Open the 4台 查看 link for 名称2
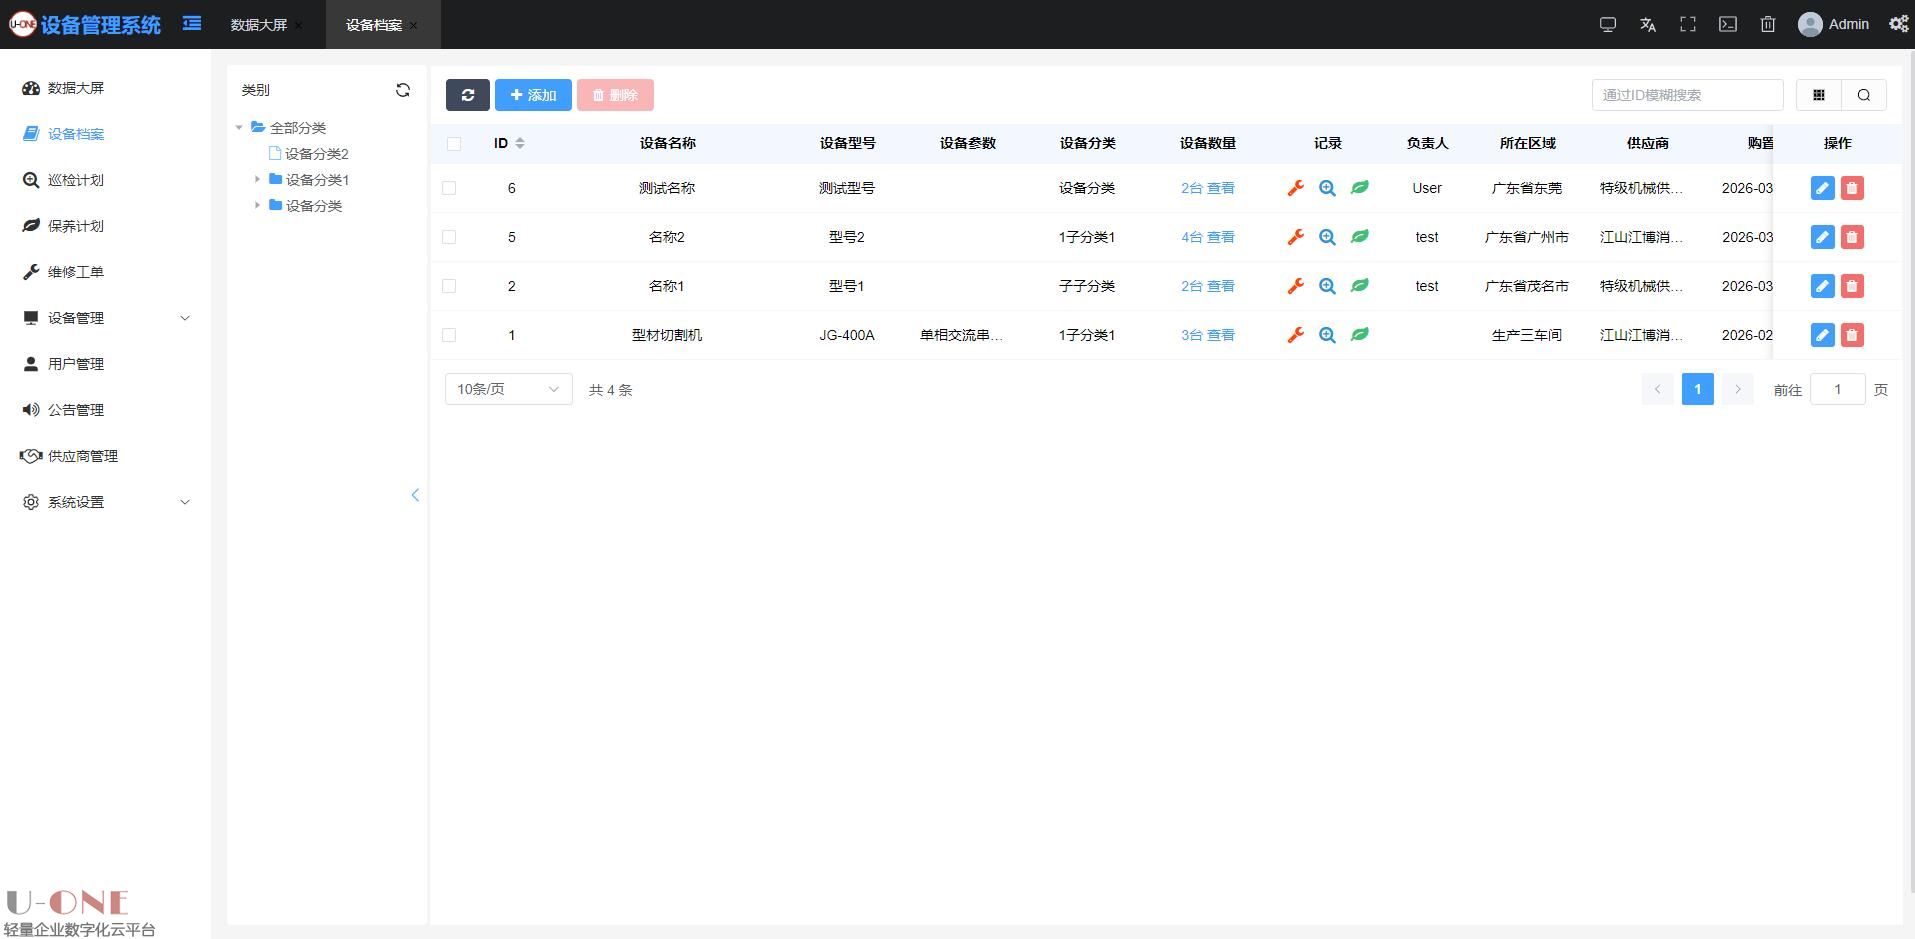The width and height of the screenshot is (1915, 939). point(1207,237)
